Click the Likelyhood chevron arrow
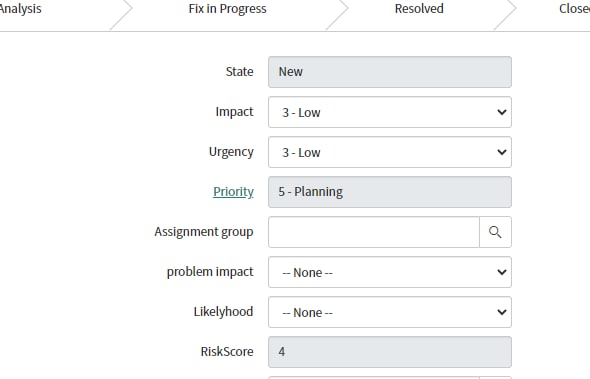Image resolution: width=590 pixels, height=379 pixels. (502, 312)
